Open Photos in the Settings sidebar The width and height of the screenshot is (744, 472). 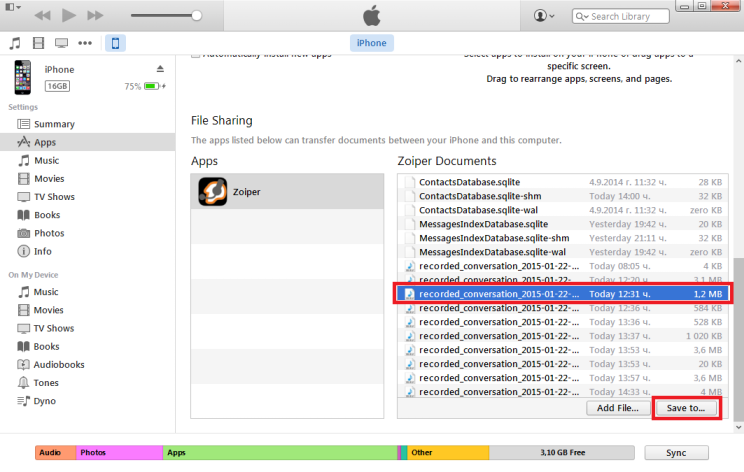(x=49, y=233)
